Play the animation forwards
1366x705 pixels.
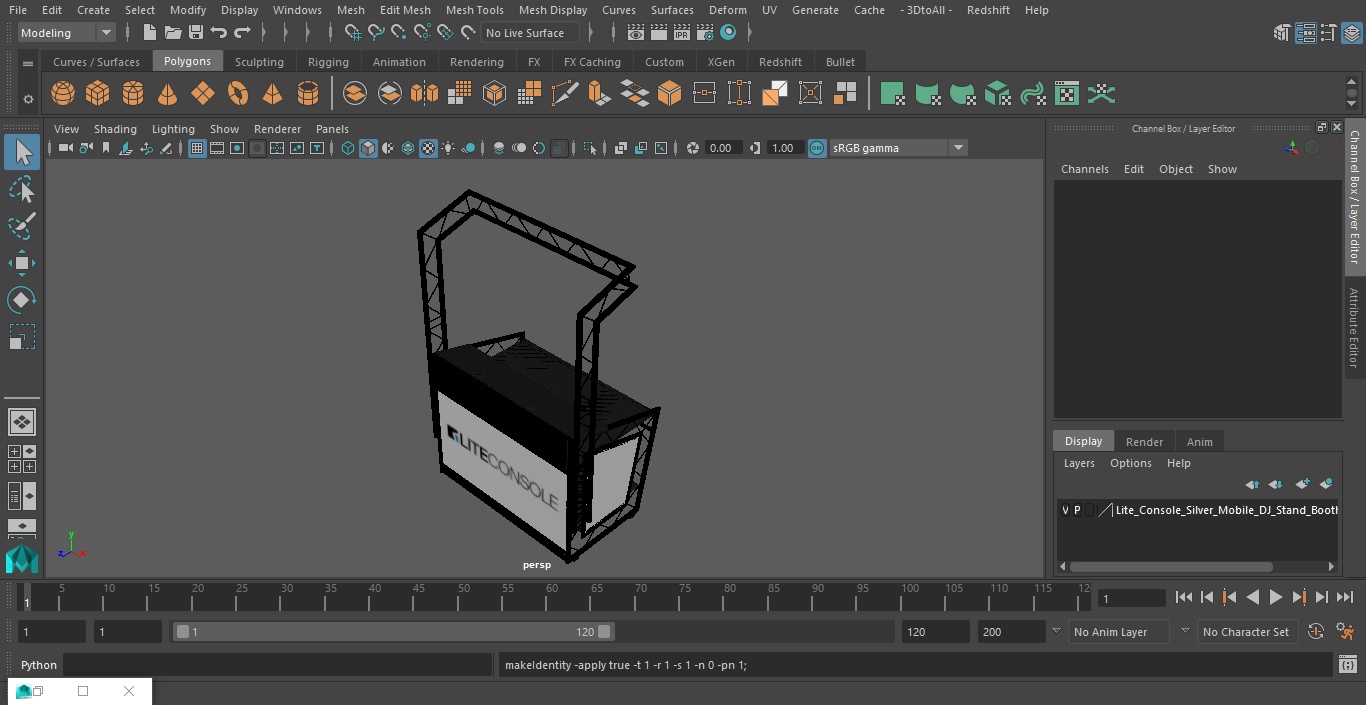point(1276,597)
